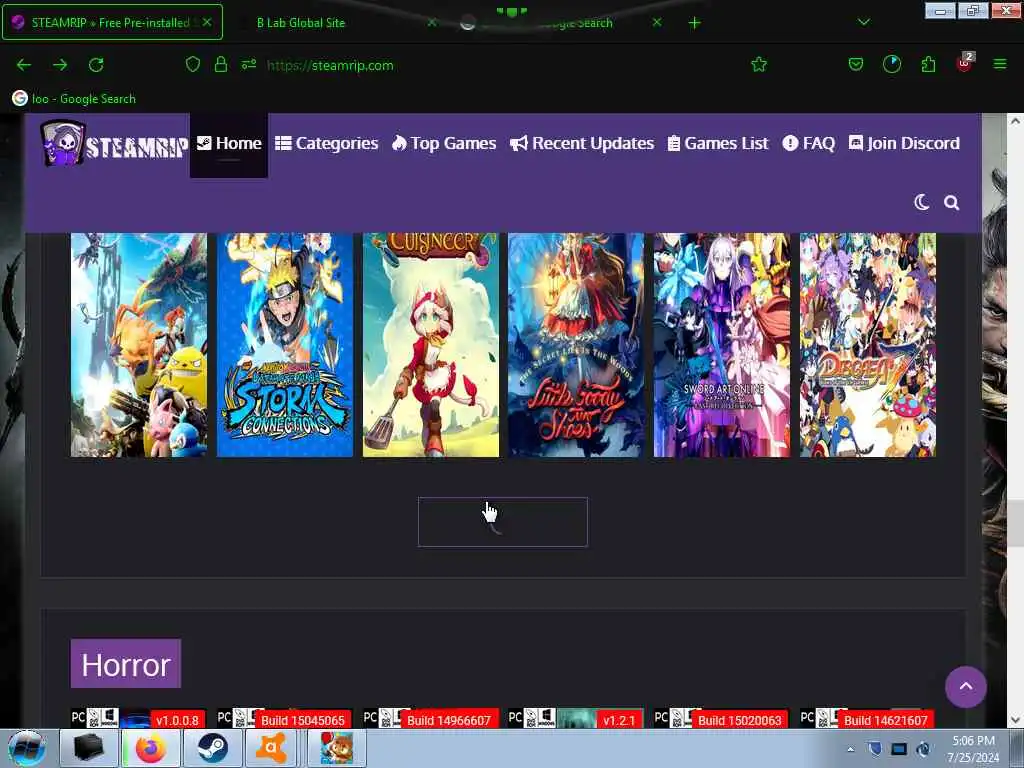This screenshot has height=768, width=1024.
Task: Open the red extension icon with badge 2
Action: point(965,63)
